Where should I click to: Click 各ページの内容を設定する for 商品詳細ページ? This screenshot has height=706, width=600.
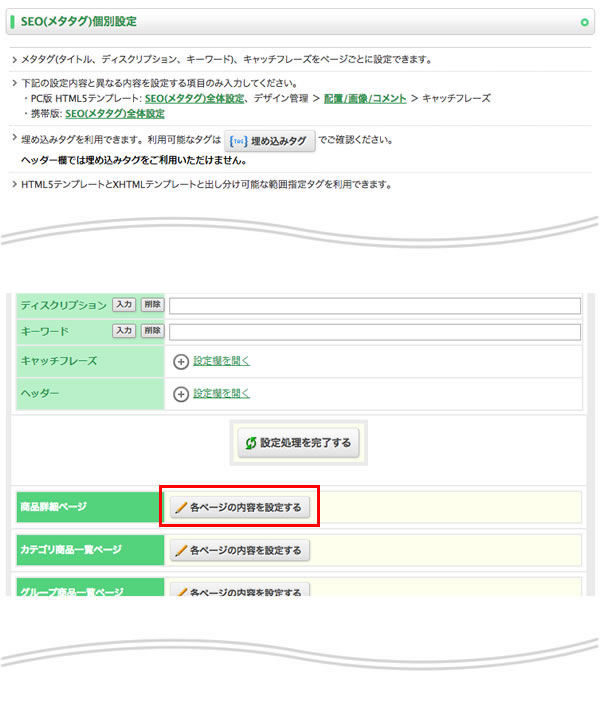point(240,507)
